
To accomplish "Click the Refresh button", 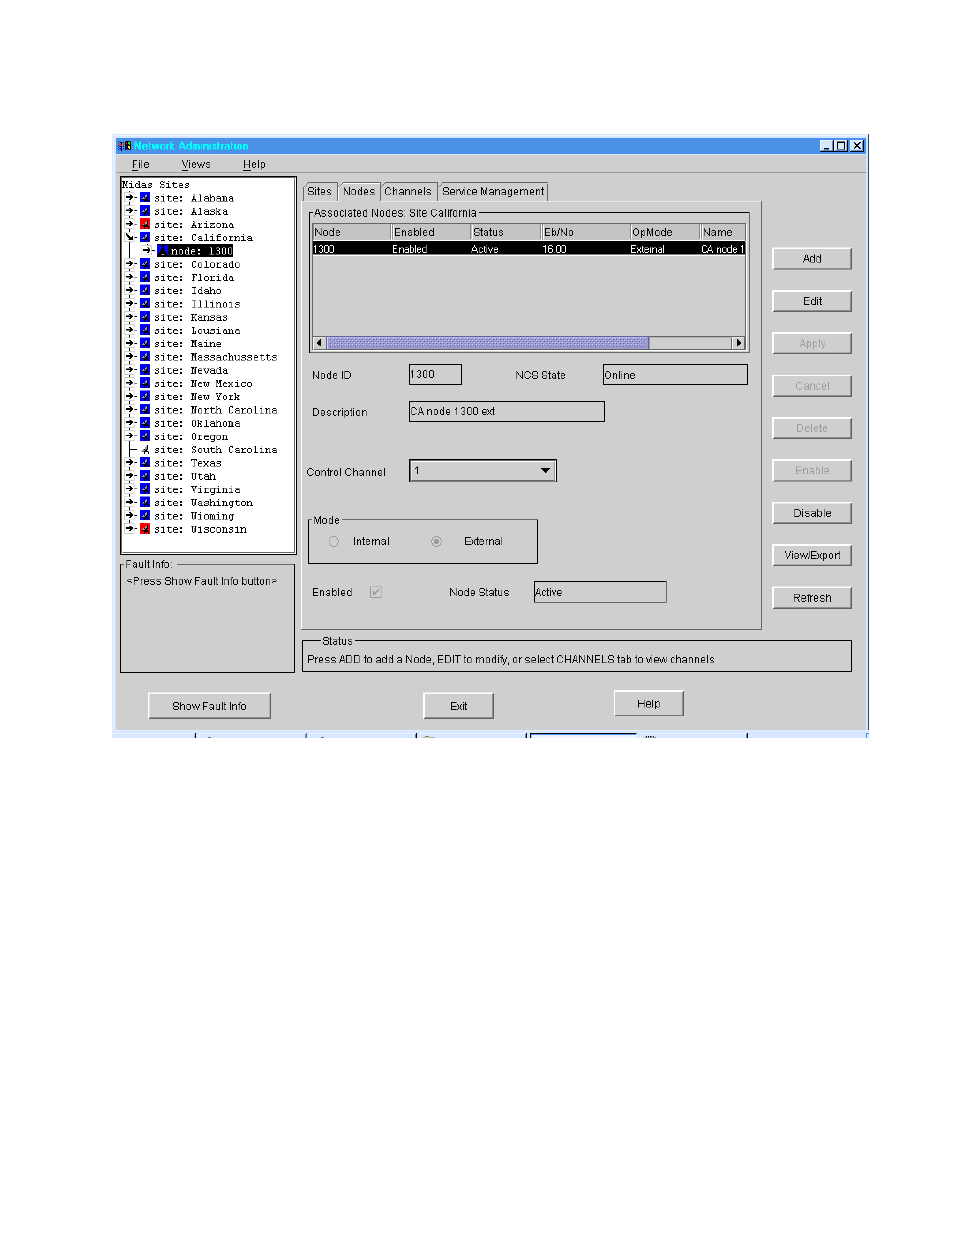I will (812, 598).
